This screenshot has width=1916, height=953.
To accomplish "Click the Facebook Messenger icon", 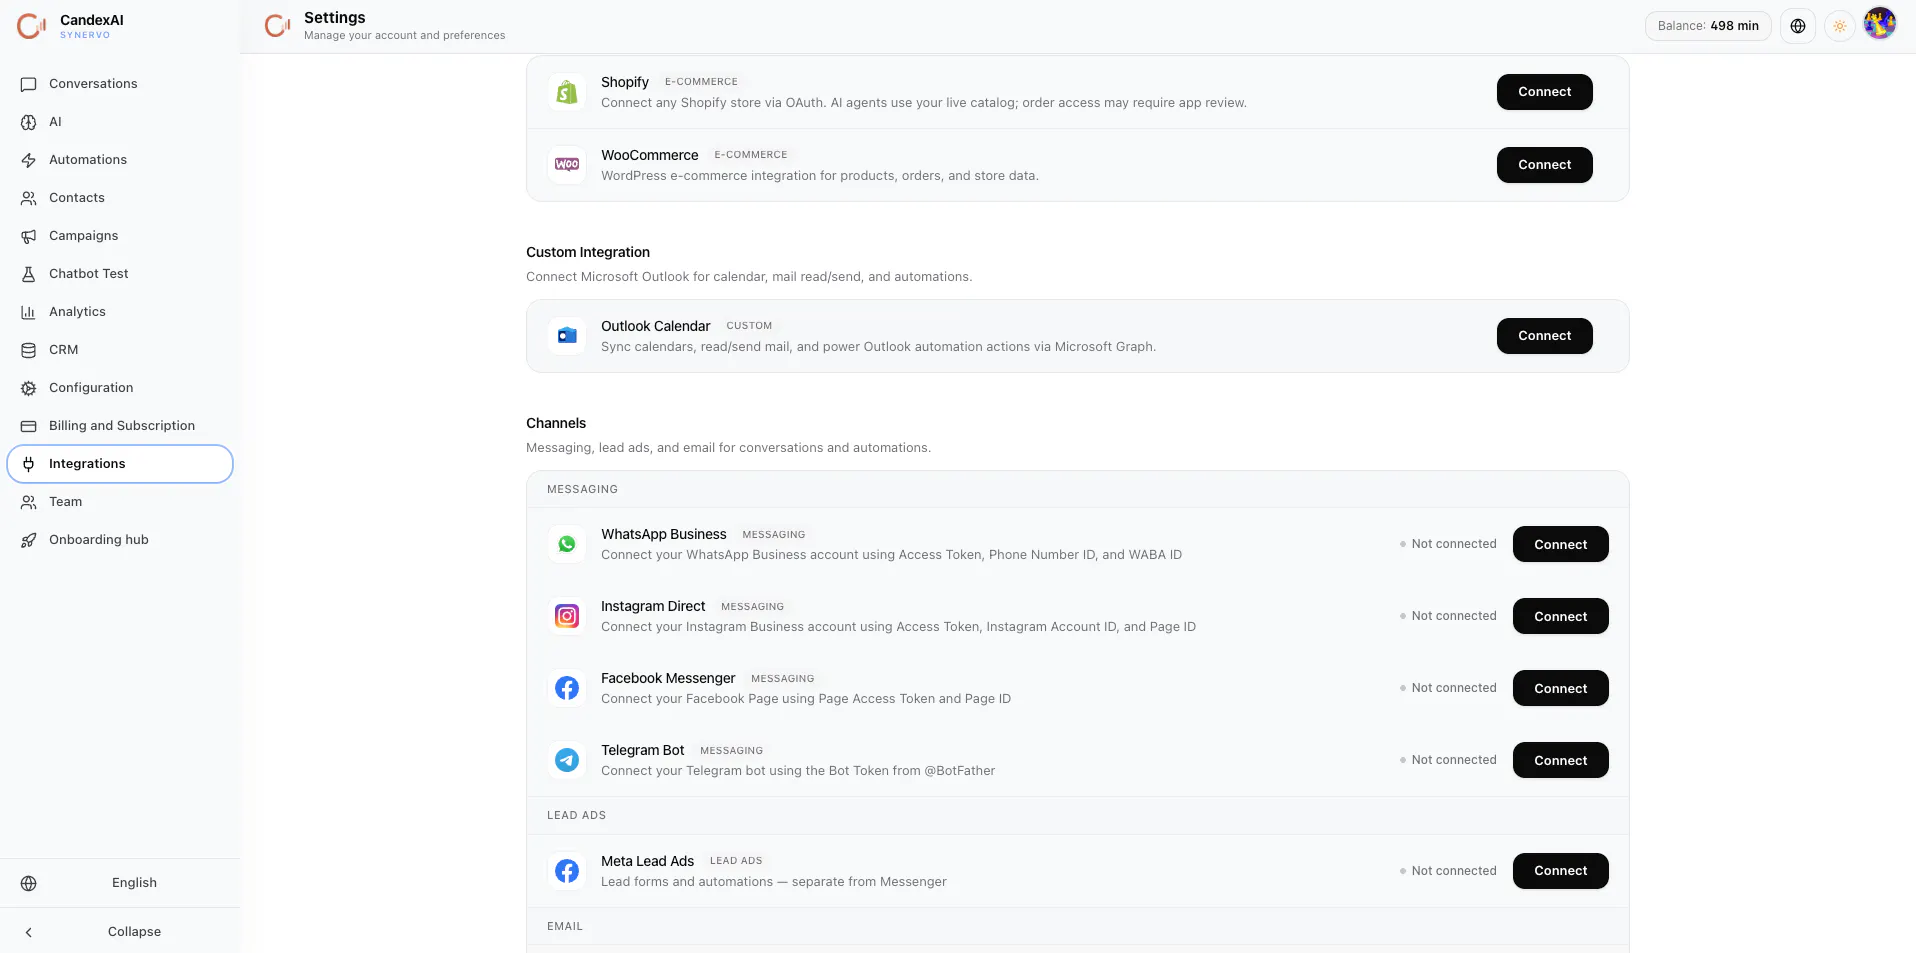I will tap(567, 688).
